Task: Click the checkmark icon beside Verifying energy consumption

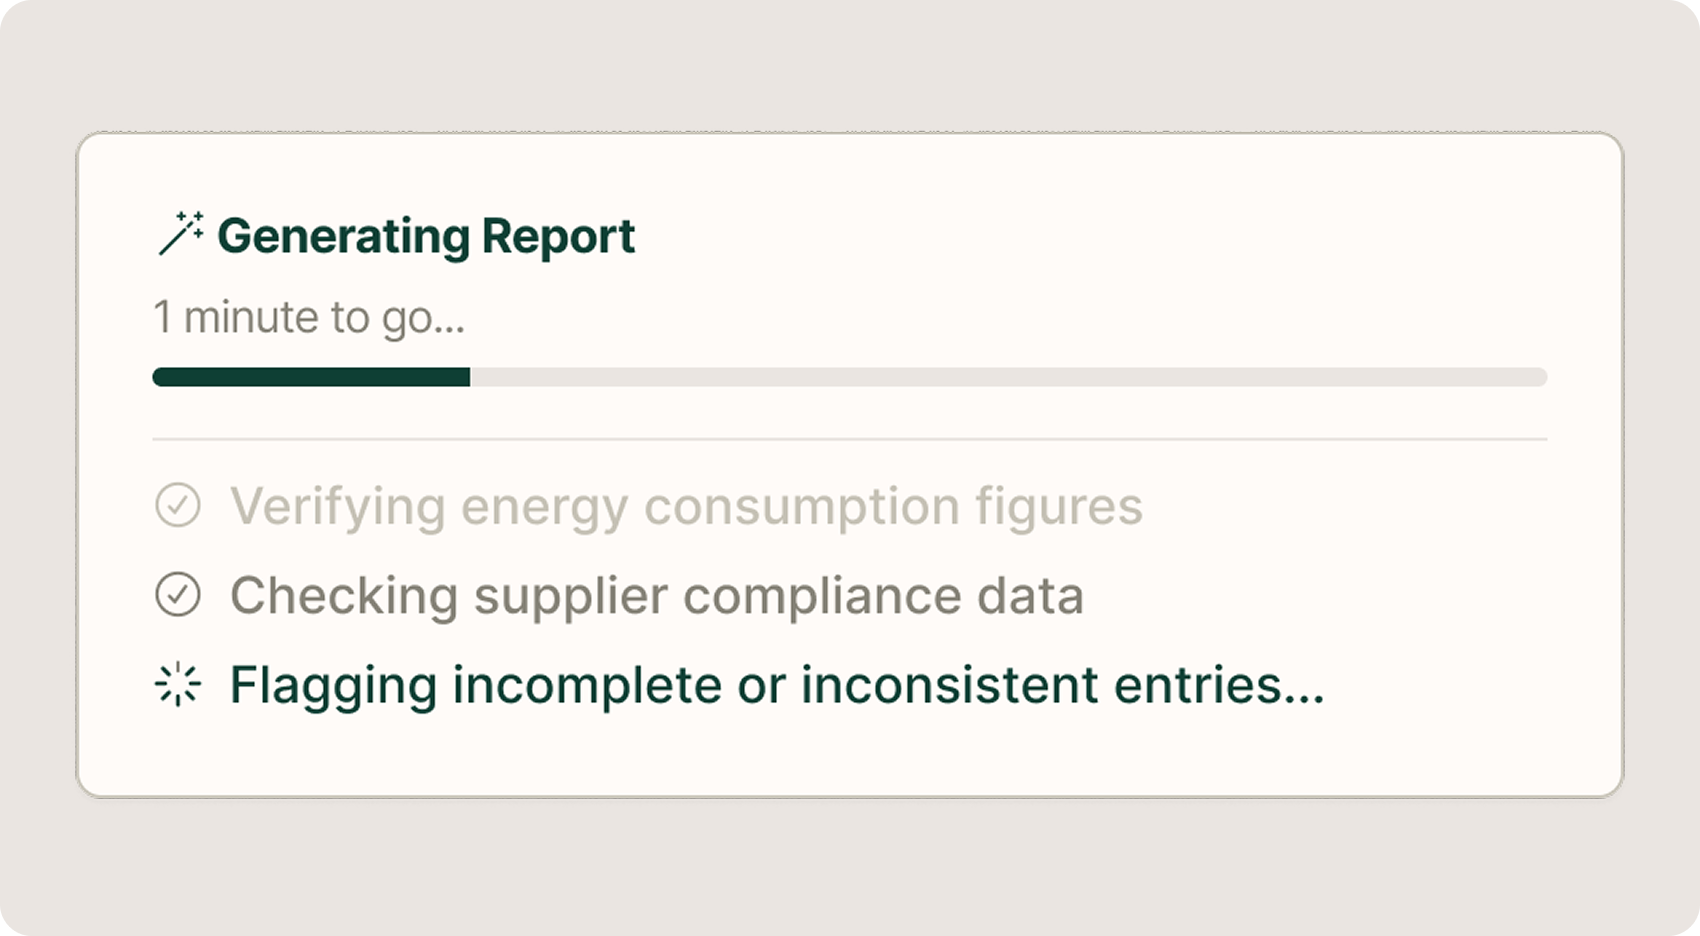Action: pos(178,505)
